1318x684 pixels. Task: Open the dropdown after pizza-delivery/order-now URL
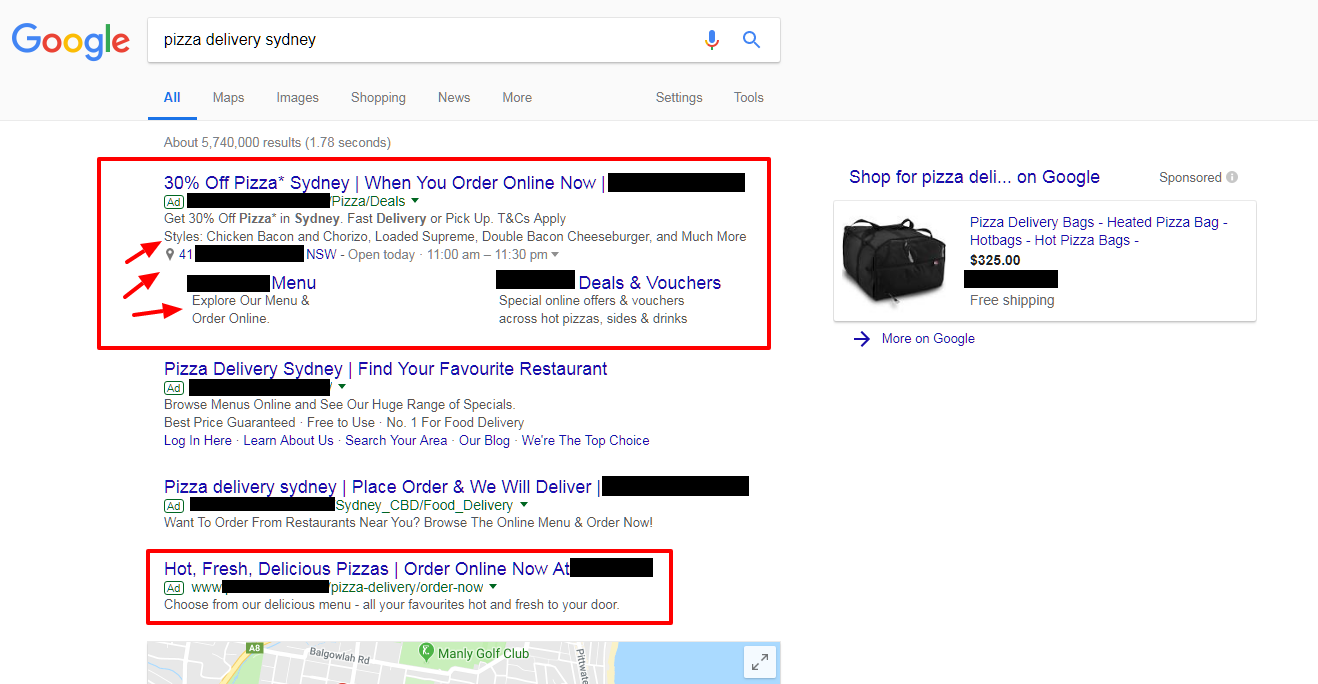click(x=492, y=587)
